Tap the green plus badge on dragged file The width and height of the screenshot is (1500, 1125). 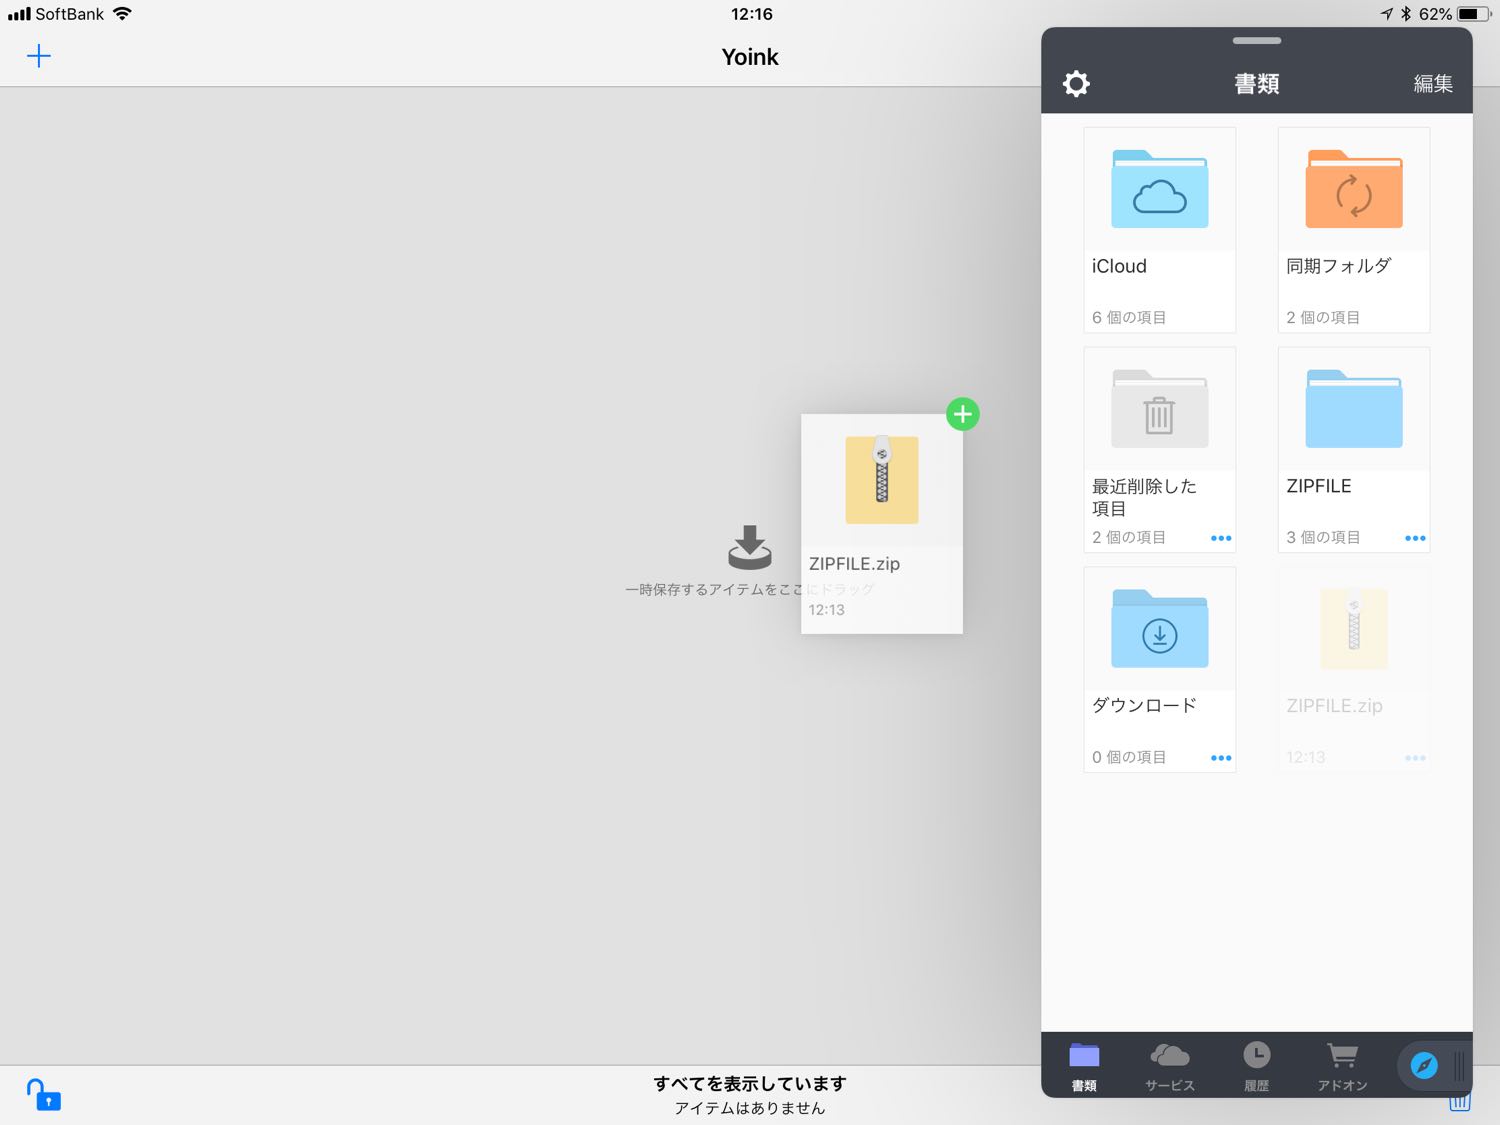click(963, 414)
